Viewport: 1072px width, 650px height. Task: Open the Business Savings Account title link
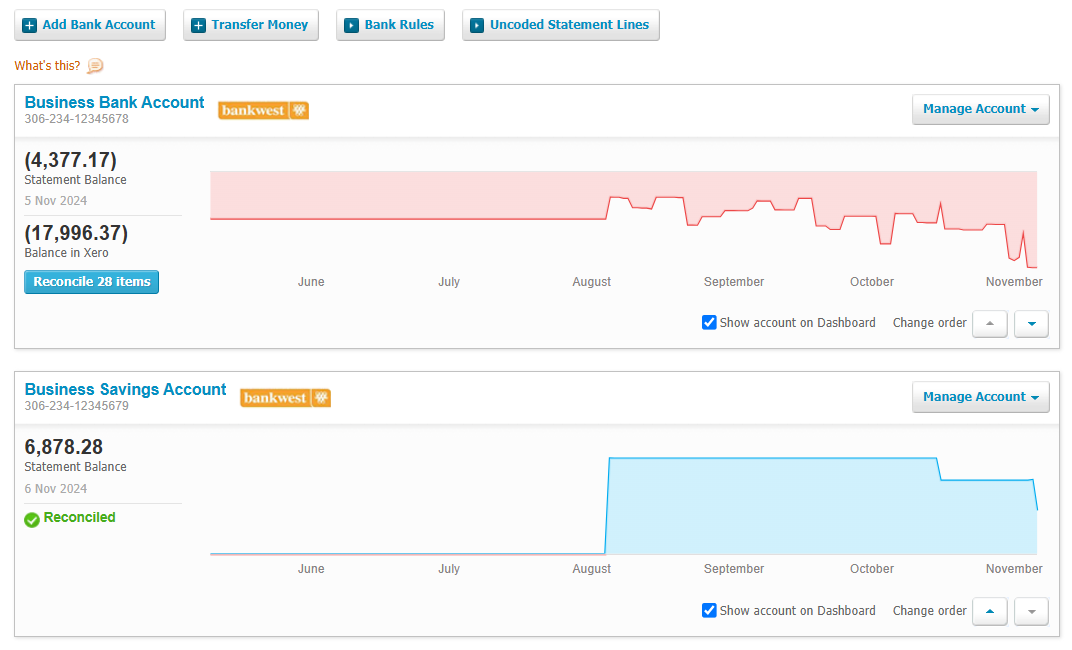[x=125, y=390]
